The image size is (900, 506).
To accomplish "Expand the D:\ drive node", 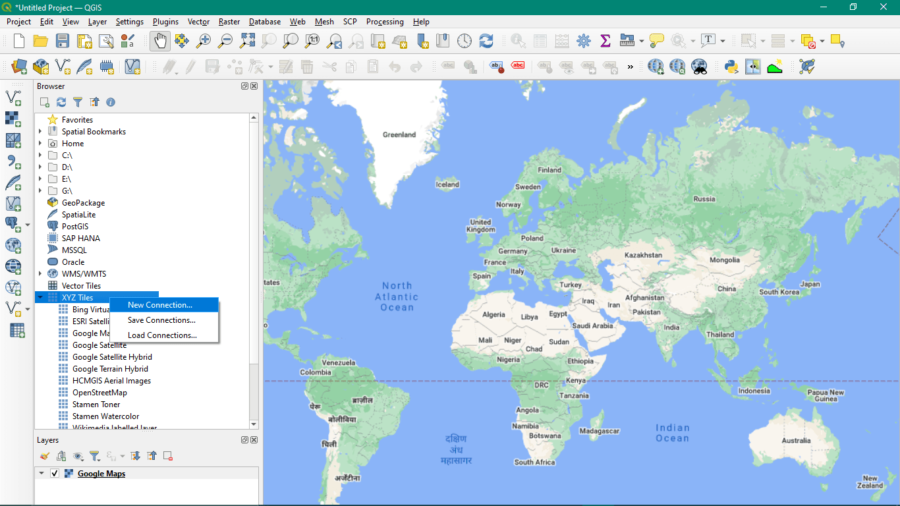I will [40, 167].
